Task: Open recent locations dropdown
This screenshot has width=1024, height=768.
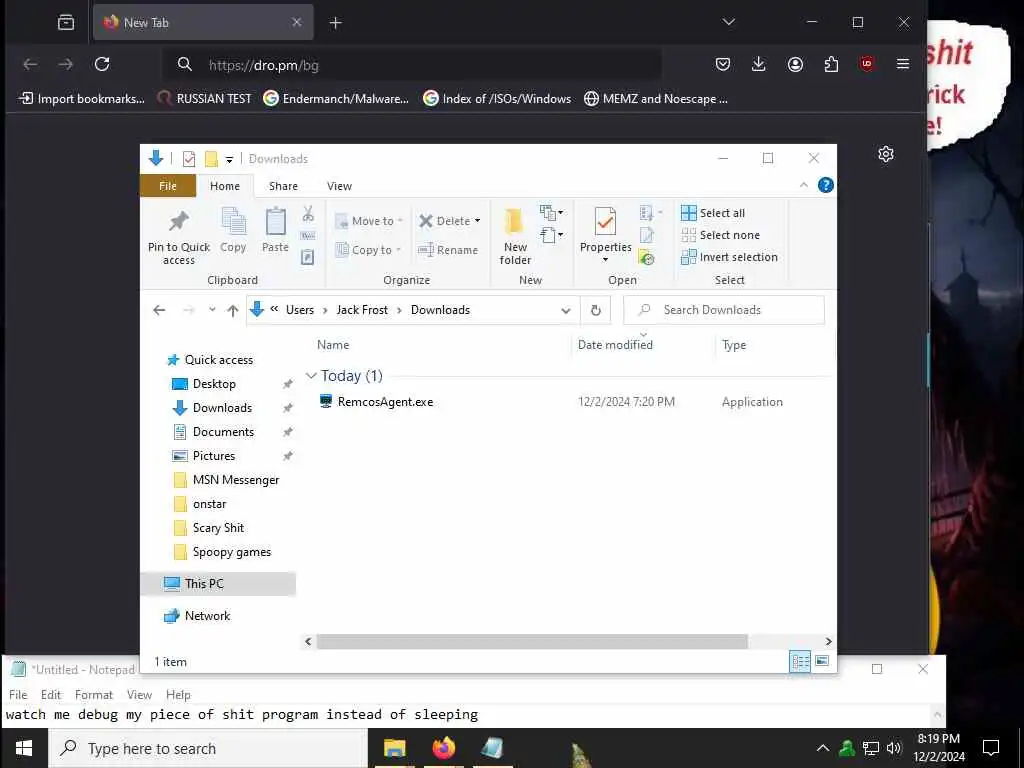Action: (212, 310)
